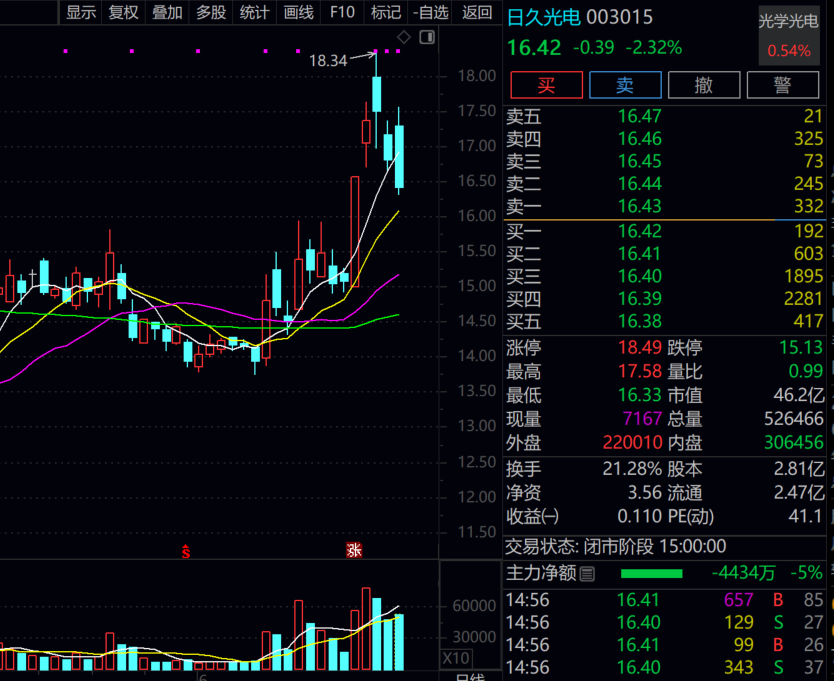Select 买一 price 16.42

(x=639, y=231)
